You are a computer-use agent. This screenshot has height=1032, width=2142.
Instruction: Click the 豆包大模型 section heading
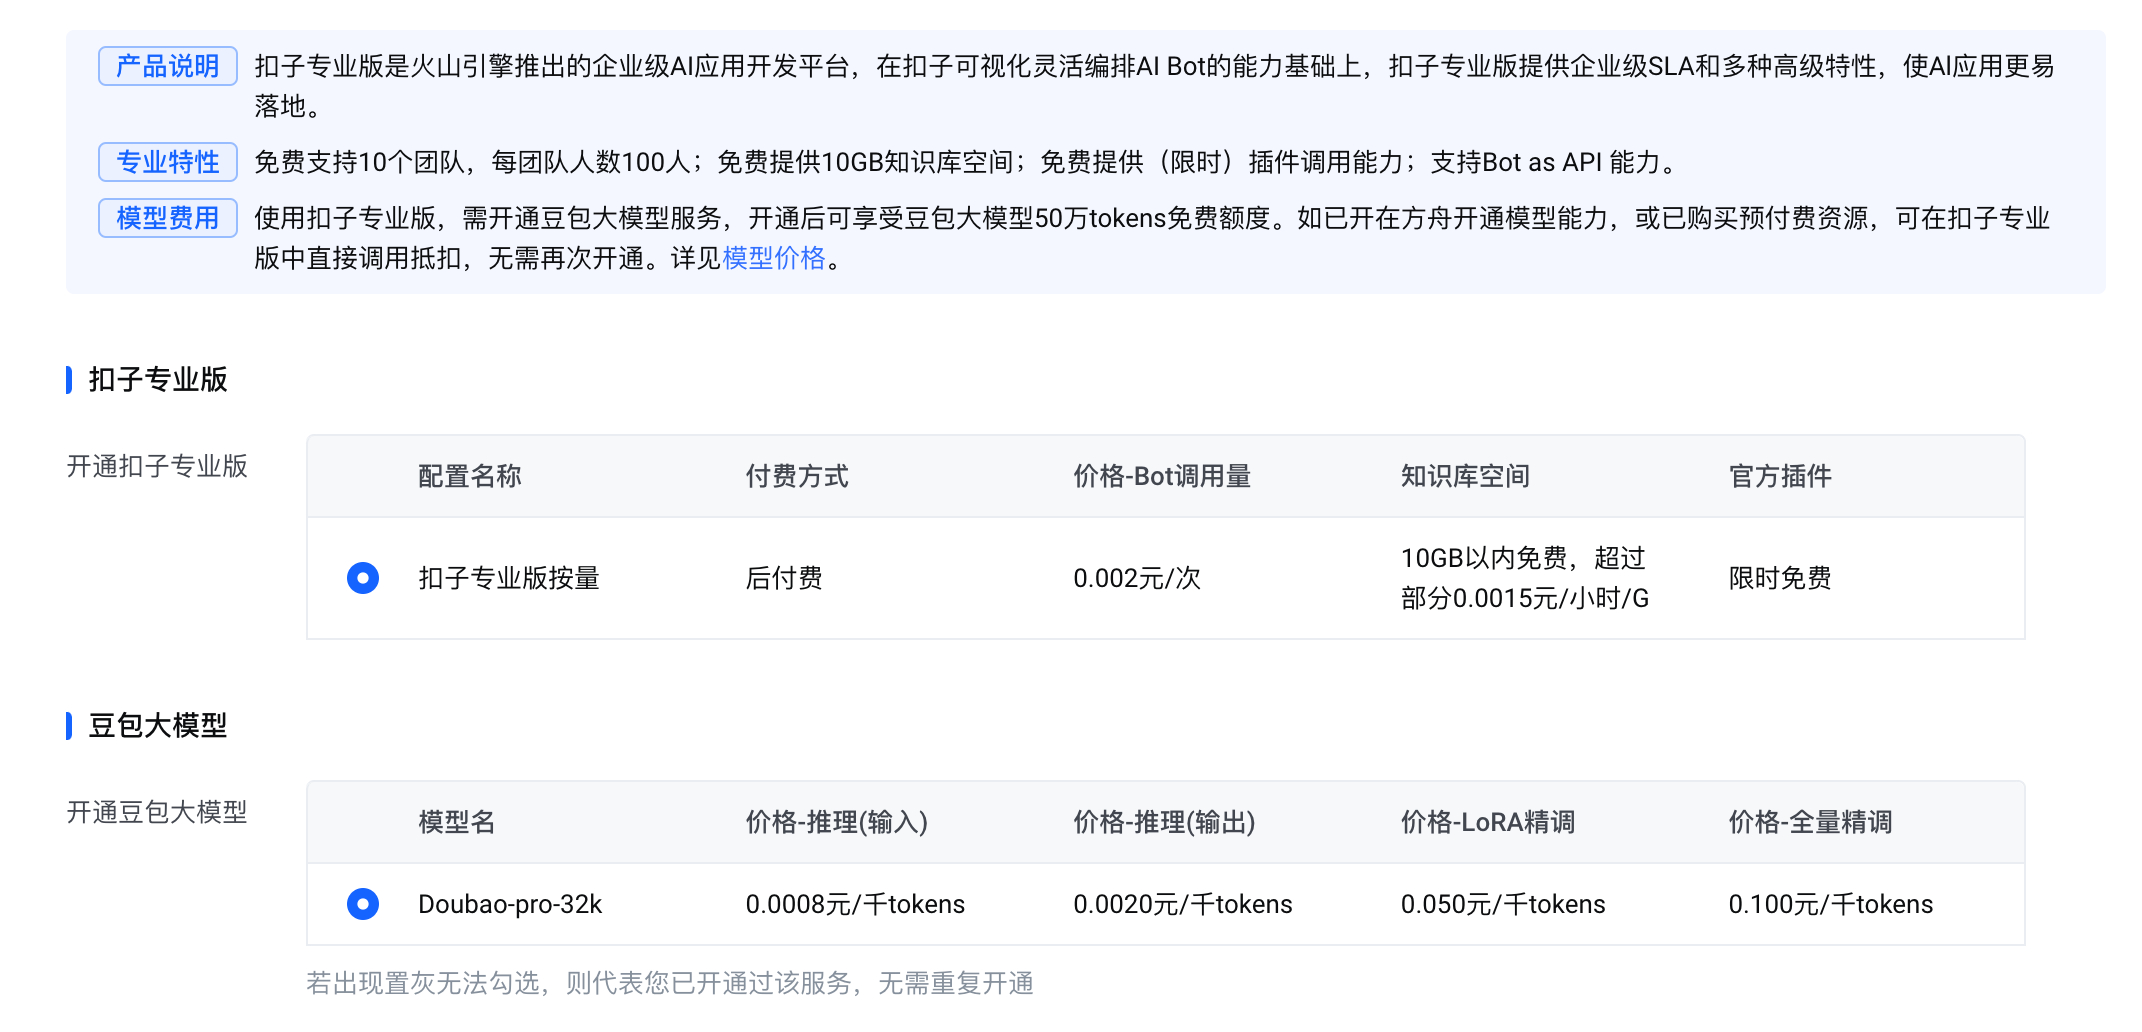(x=158, y=726)
